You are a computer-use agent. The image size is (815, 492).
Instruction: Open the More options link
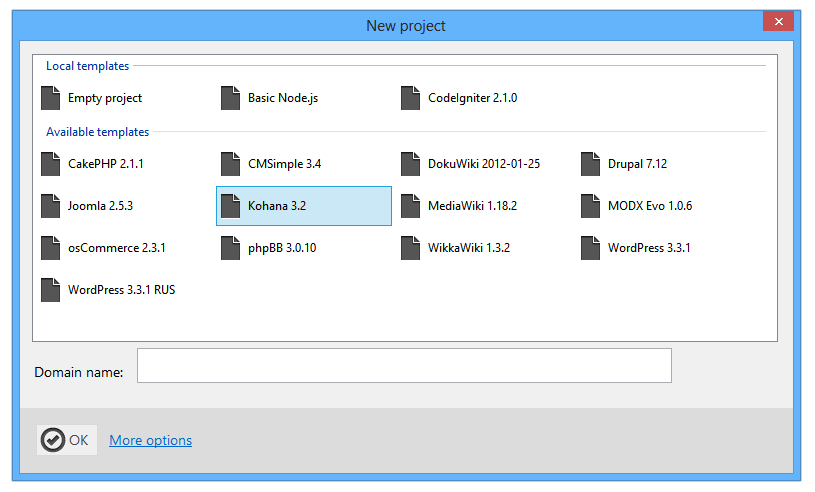point(150,441)
